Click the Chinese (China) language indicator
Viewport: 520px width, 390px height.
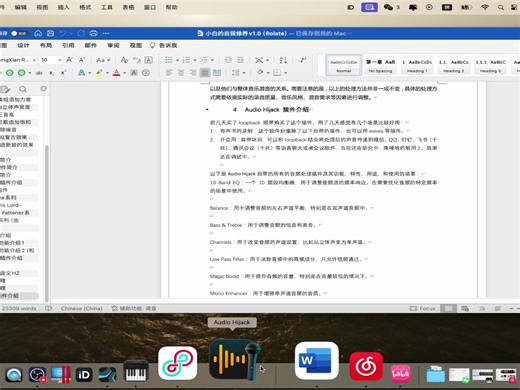[82, 308]
